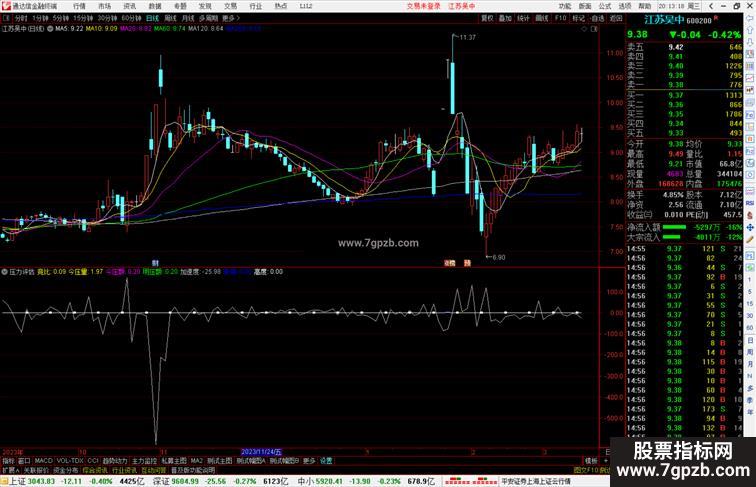The width and height of the screenshot is (756, 487).
Task: Click the 日 period sidebar icon
Action: [750, 340]
